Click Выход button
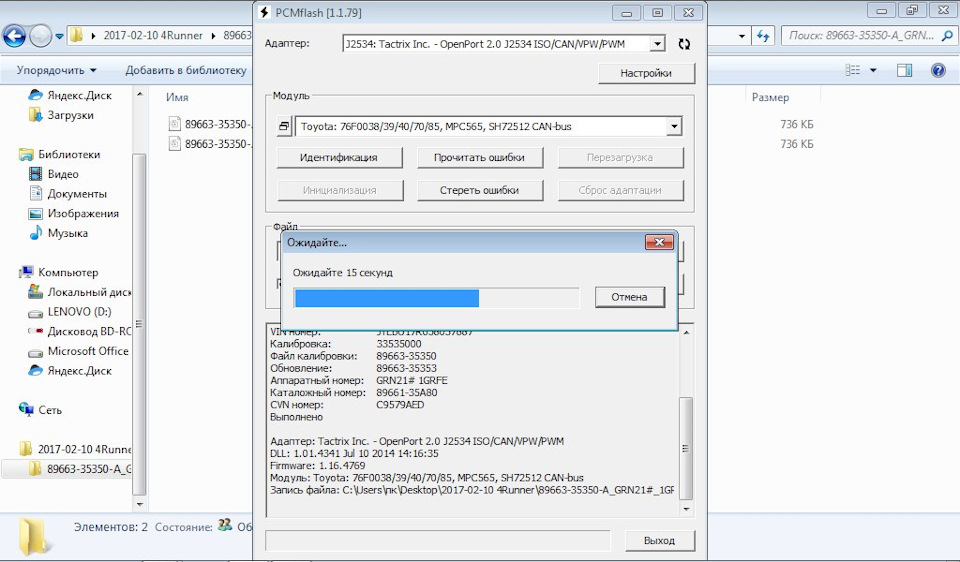Screen dimensions: 960x562 [659, 541]
